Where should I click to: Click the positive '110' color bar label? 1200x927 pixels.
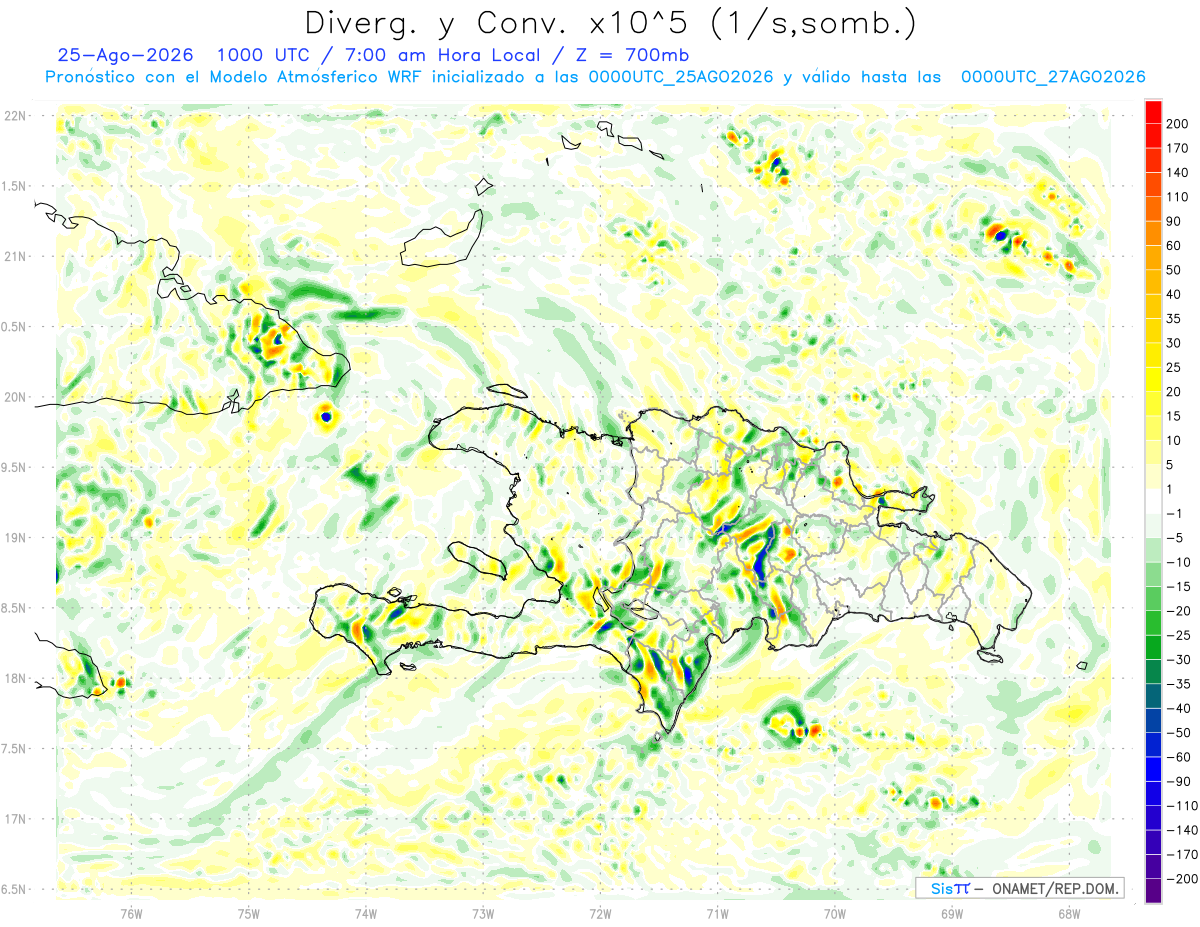coord(1179,196)
